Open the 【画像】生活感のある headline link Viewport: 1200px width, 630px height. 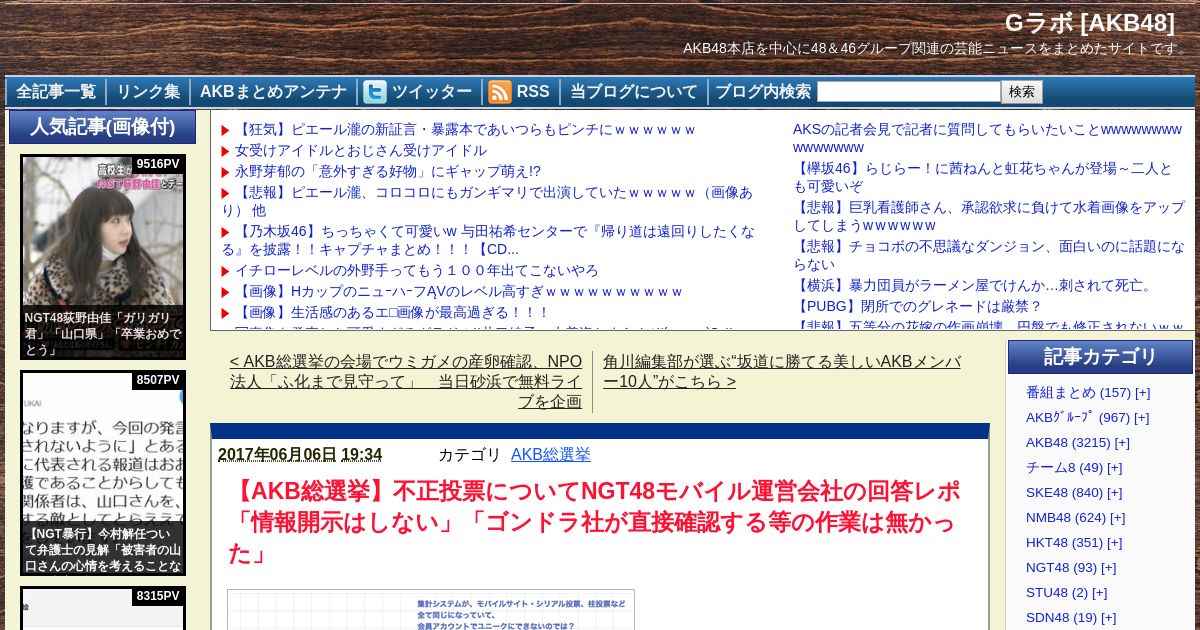[x=393, y=312]
